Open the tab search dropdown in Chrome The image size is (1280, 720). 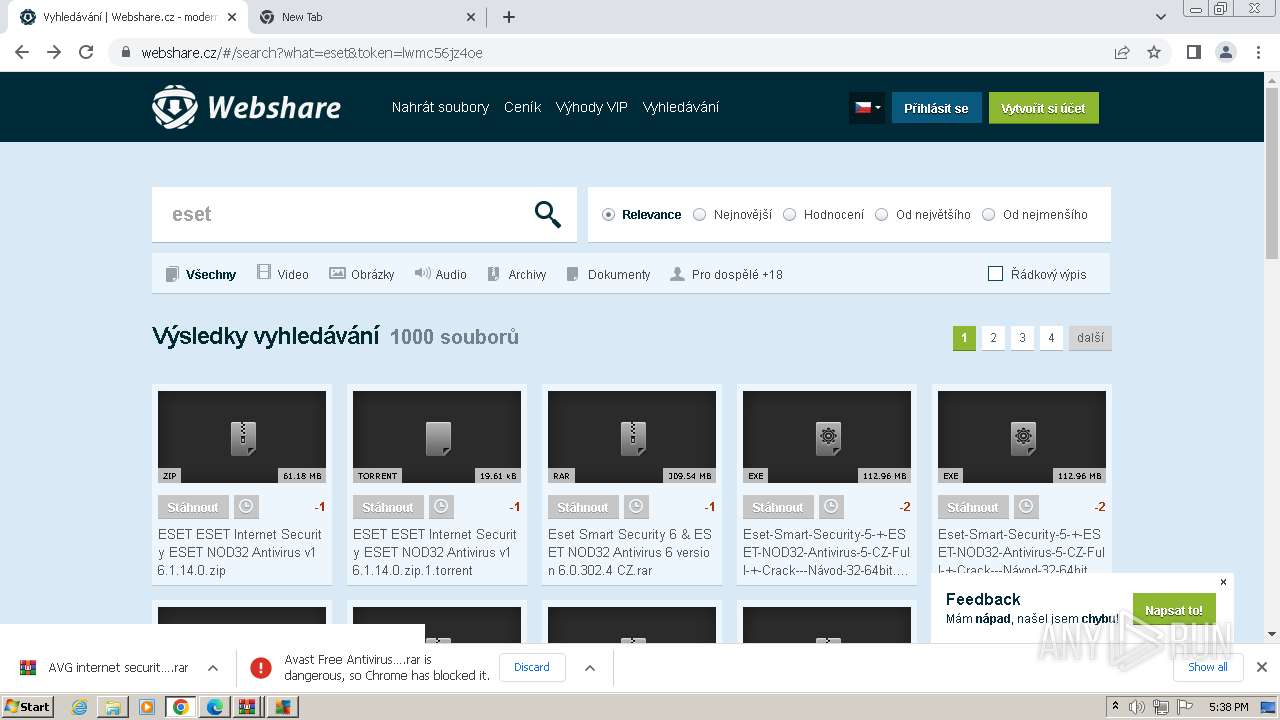point(1161,17)
